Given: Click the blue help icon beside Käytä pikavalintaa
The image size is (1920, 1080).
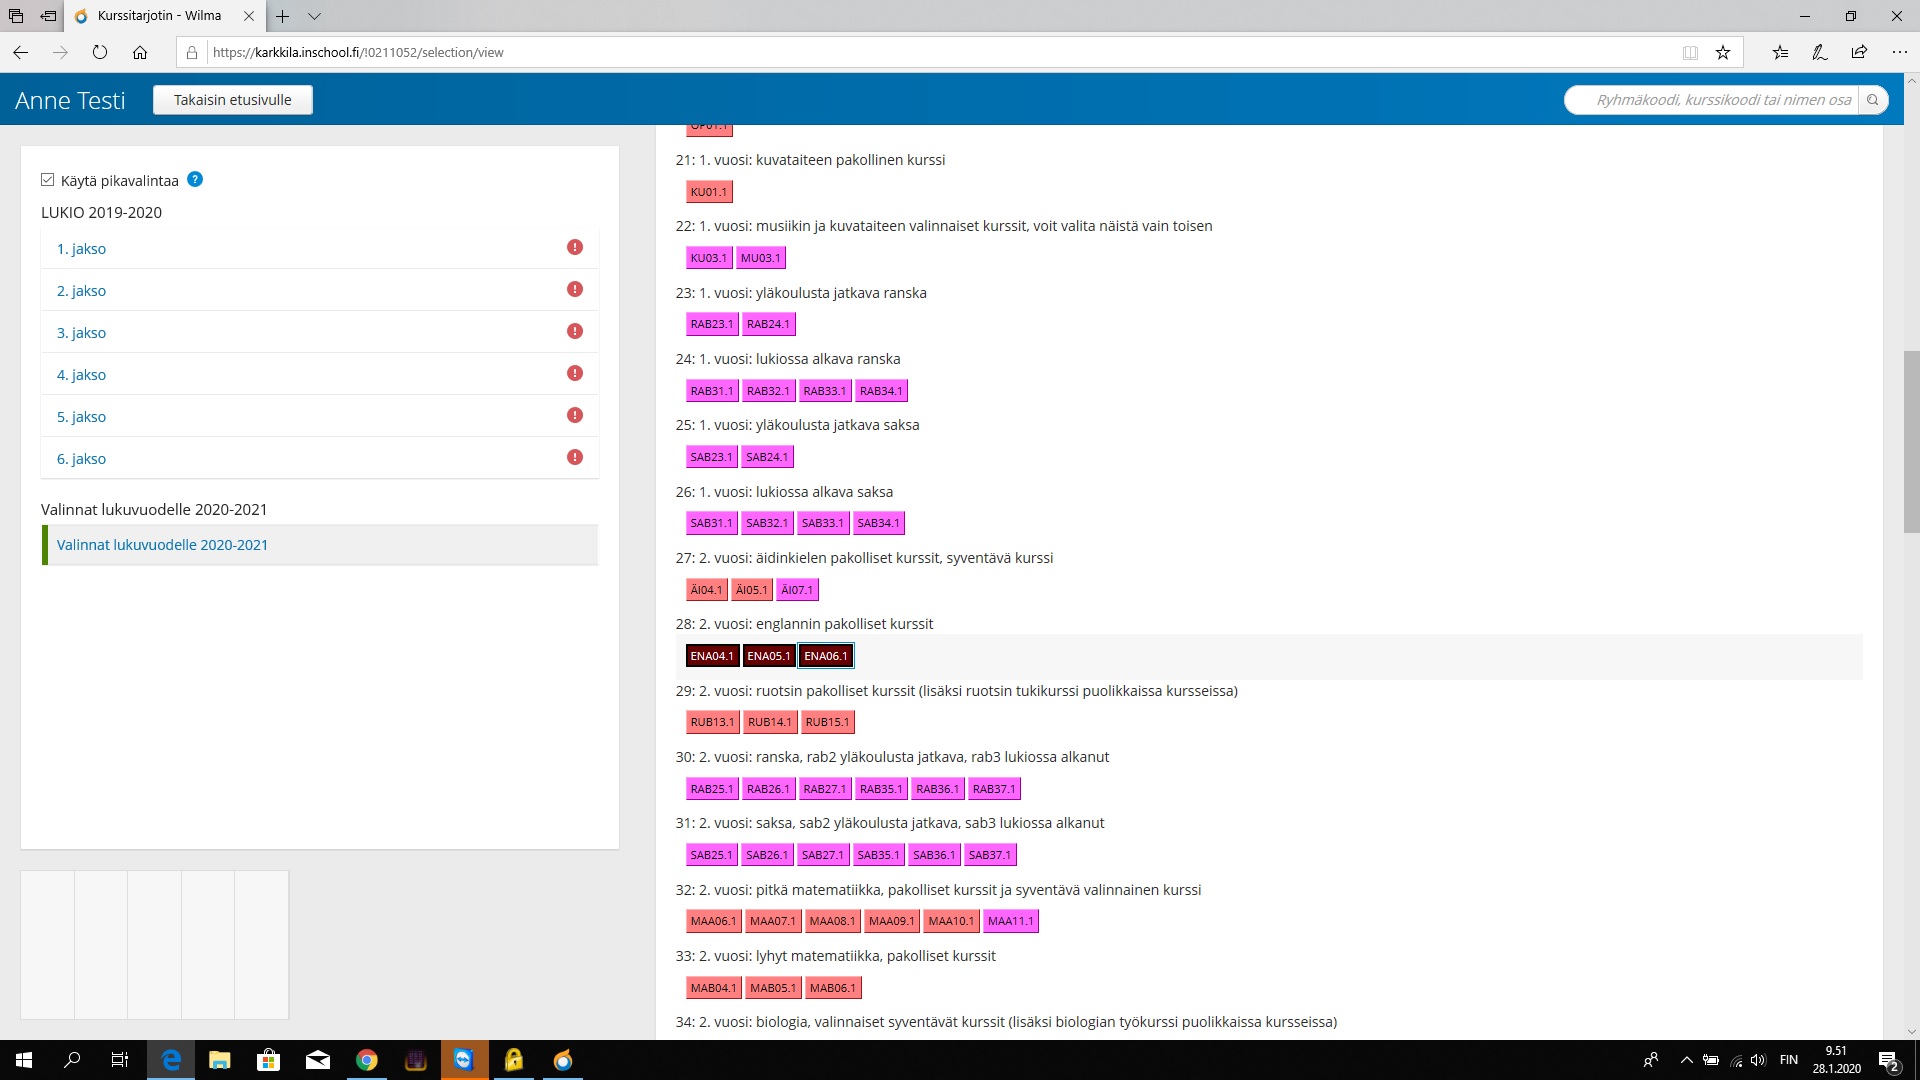Looking at the screenshot, I should click(x=195, y=180).
